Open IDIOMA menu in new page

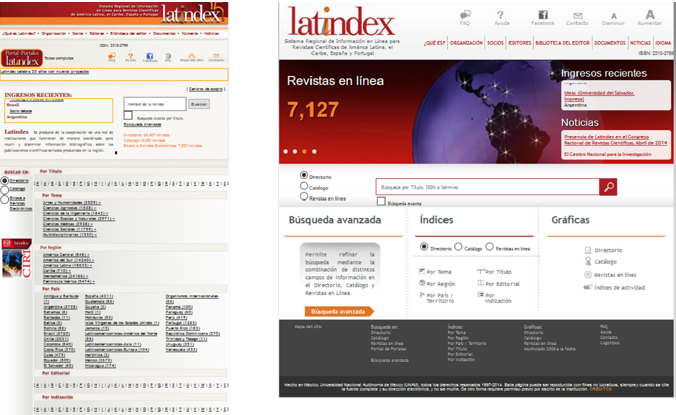[663, 43]
